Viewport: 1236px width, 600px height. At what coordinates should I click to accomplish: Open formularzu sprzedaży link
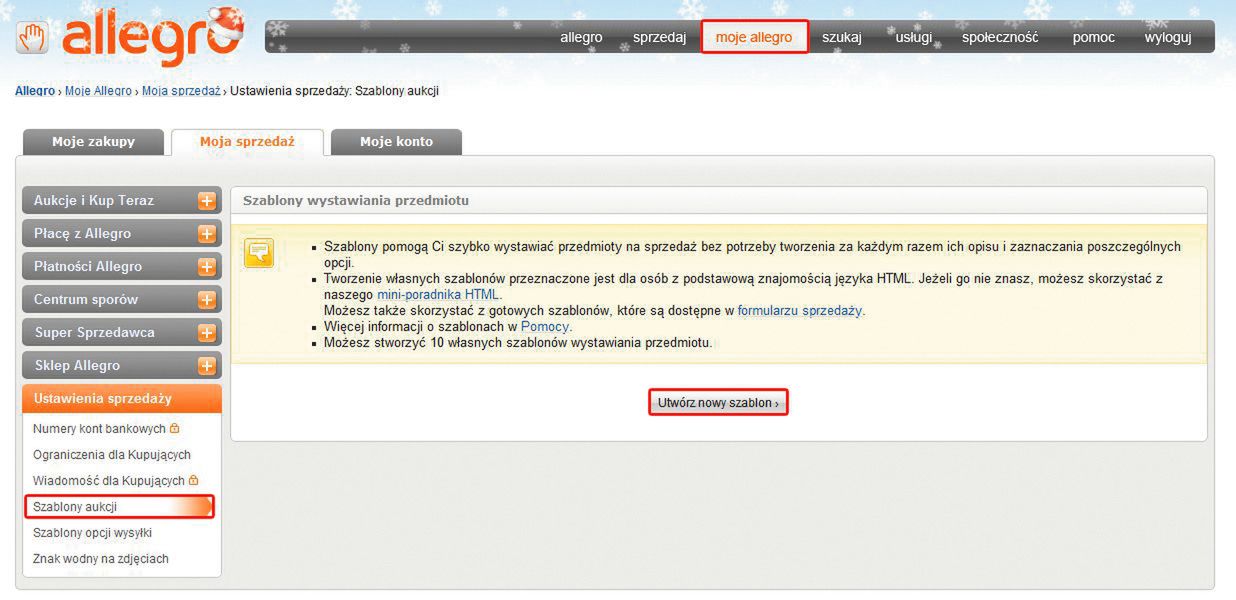(x=800, y=311)
